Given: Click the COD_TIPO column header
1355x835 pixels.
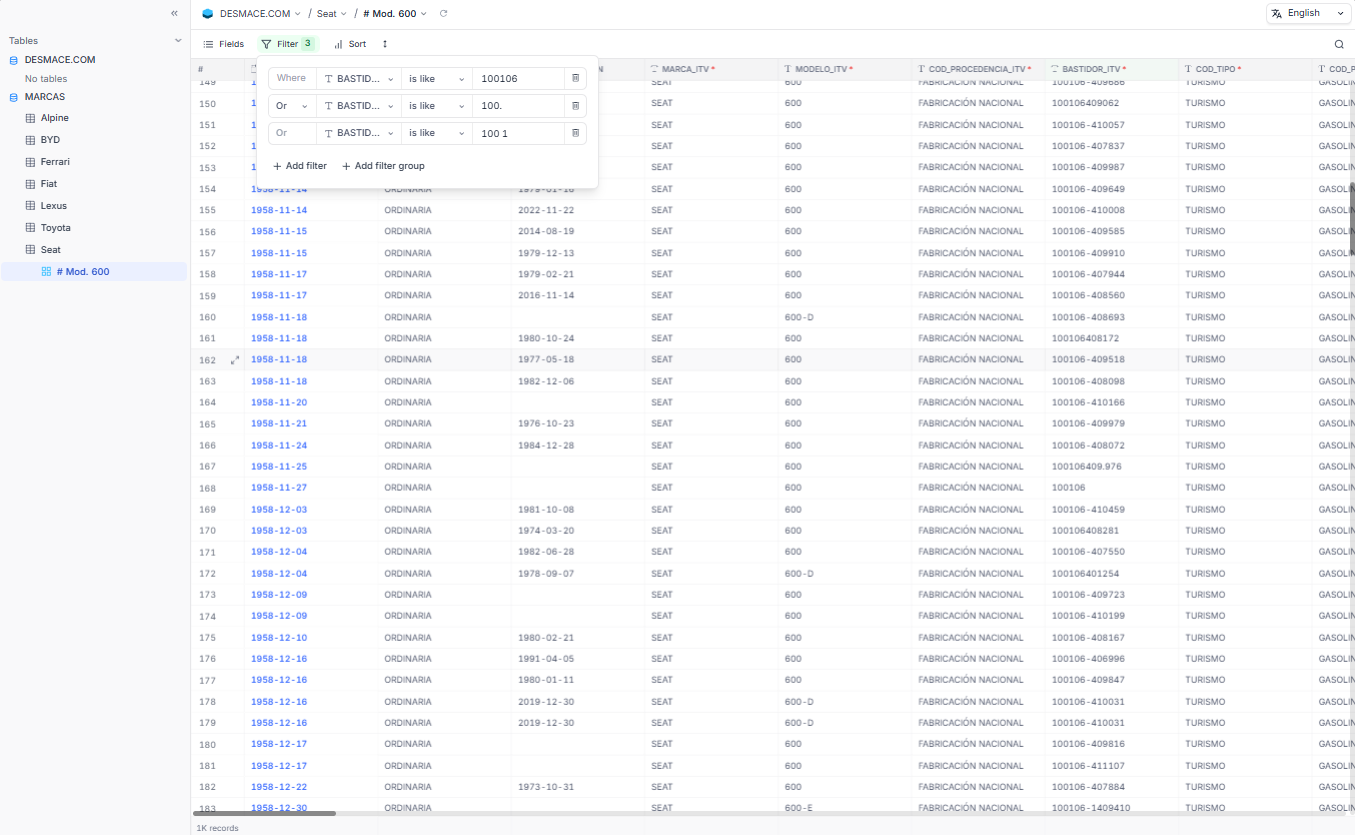Looking at the screenshot, I should point(1245,69).
